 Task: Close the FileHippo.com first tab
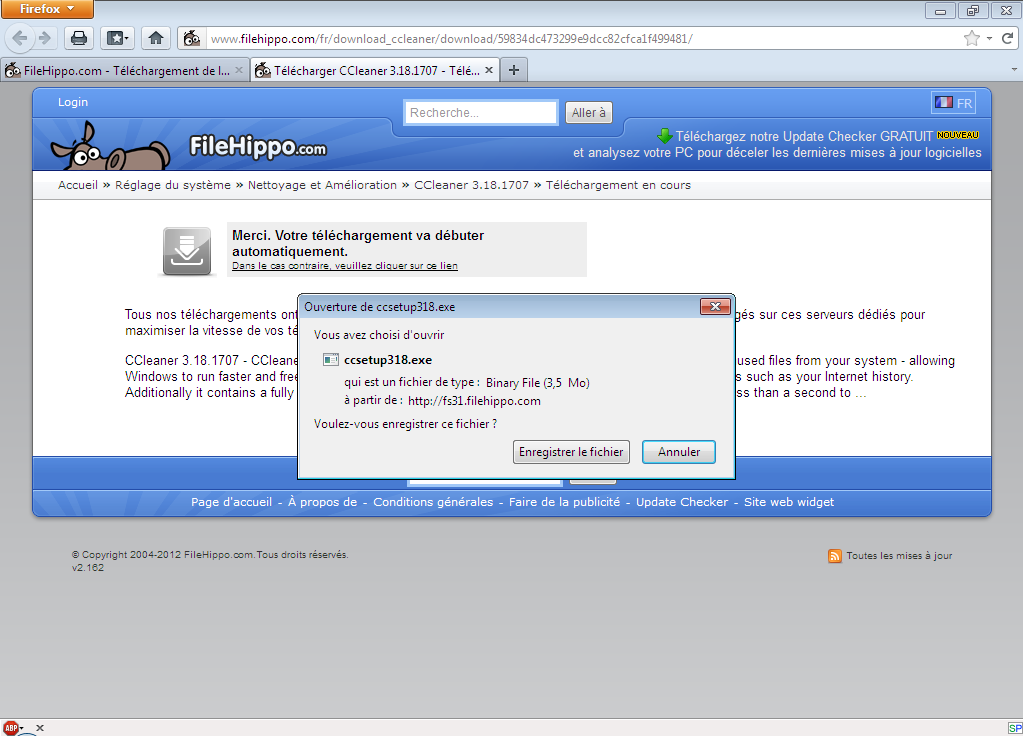239,70
